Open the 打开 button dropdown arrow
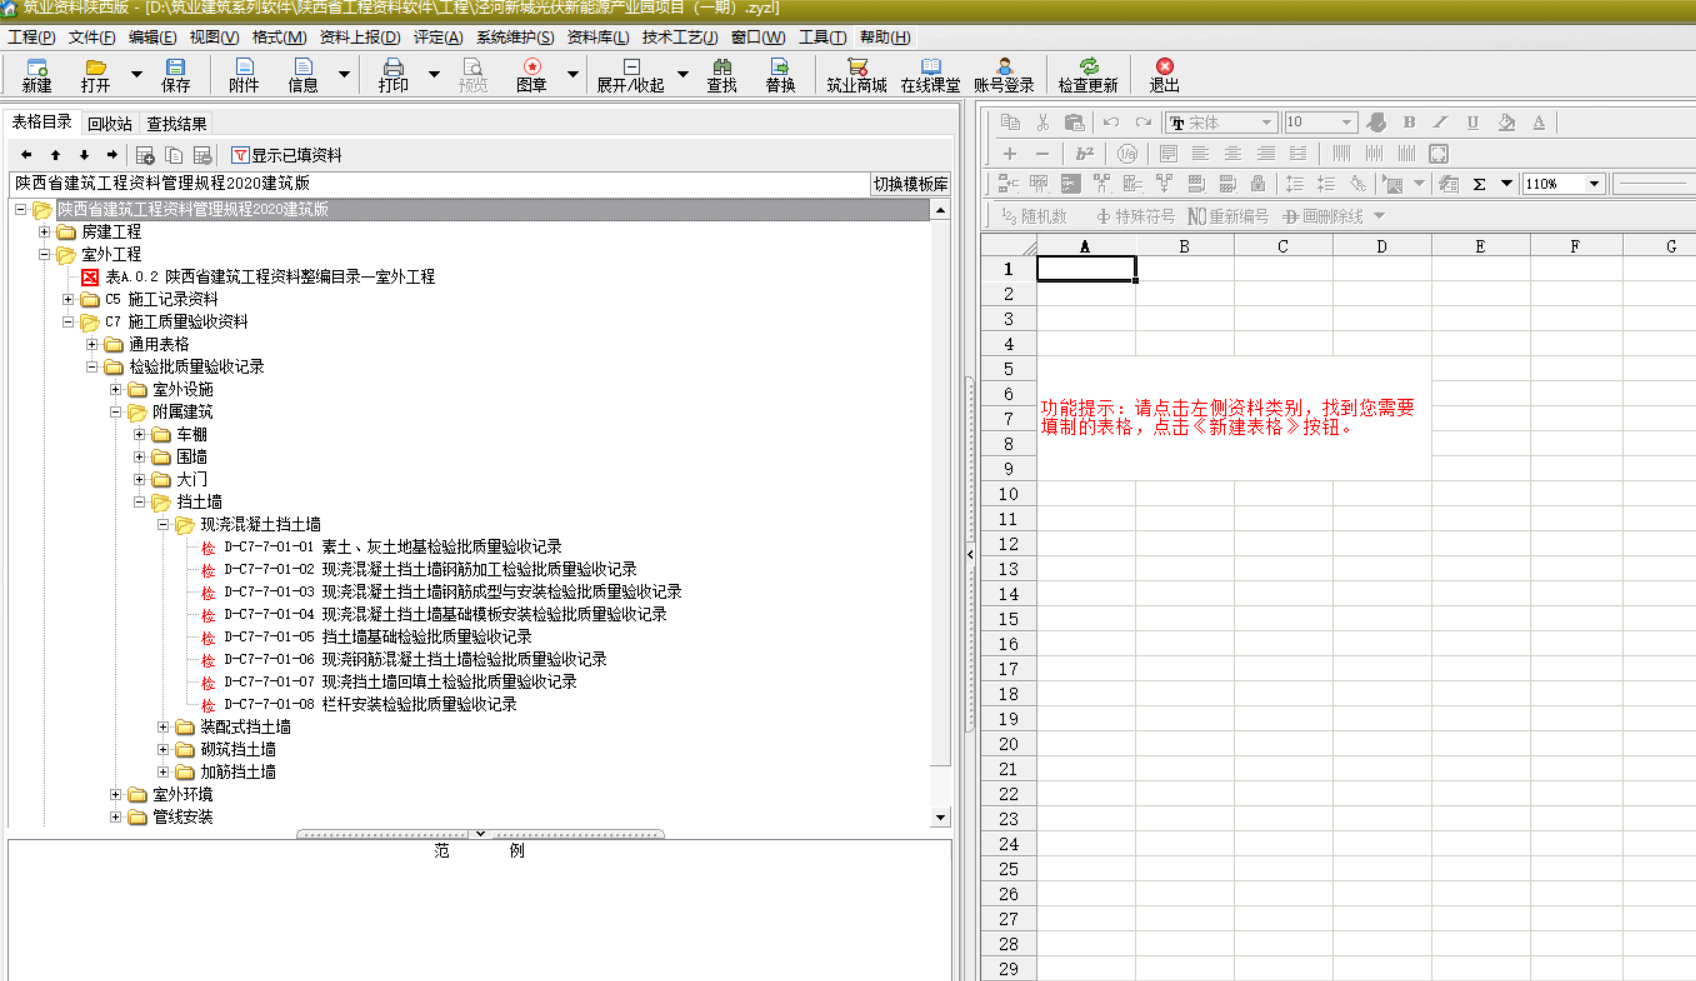 click(x=137, y=75)
